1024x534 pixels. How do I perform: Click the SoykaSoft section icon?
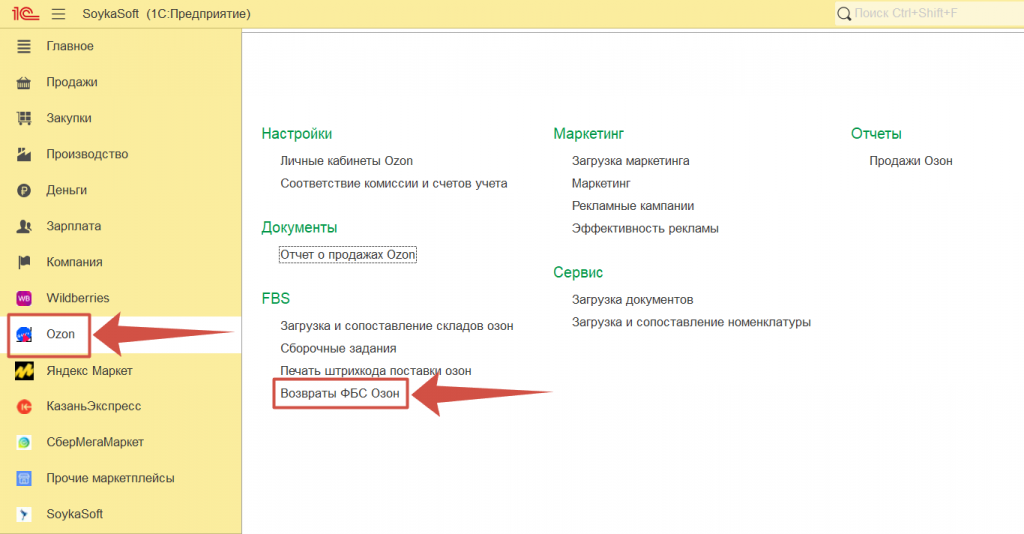[x=25, y=514]
